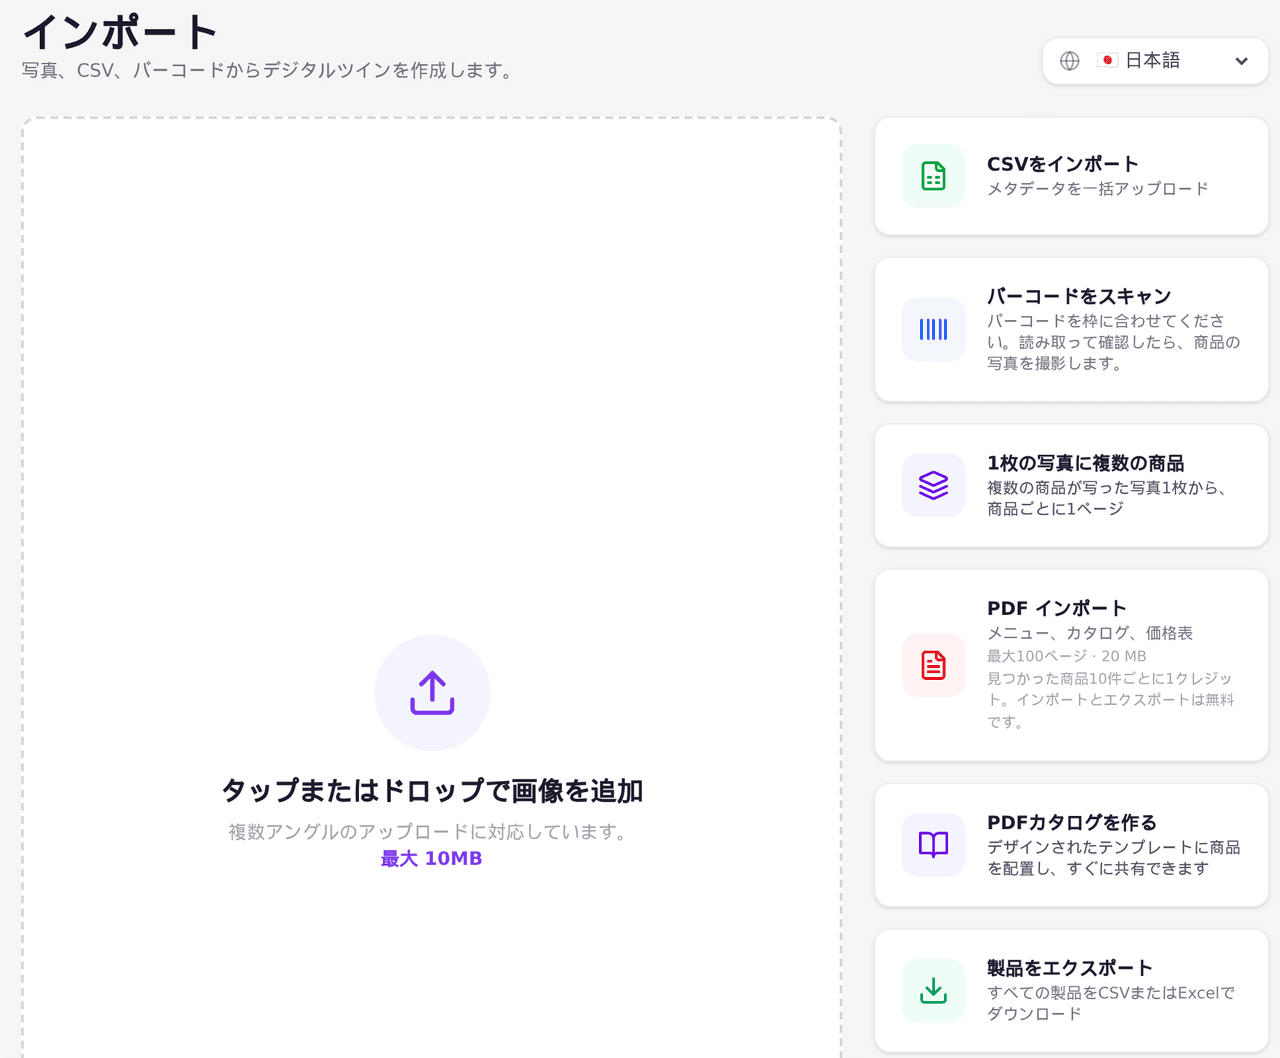Click the green CSV file icon
This screenshot has width=1280, height=1058.
933,176
